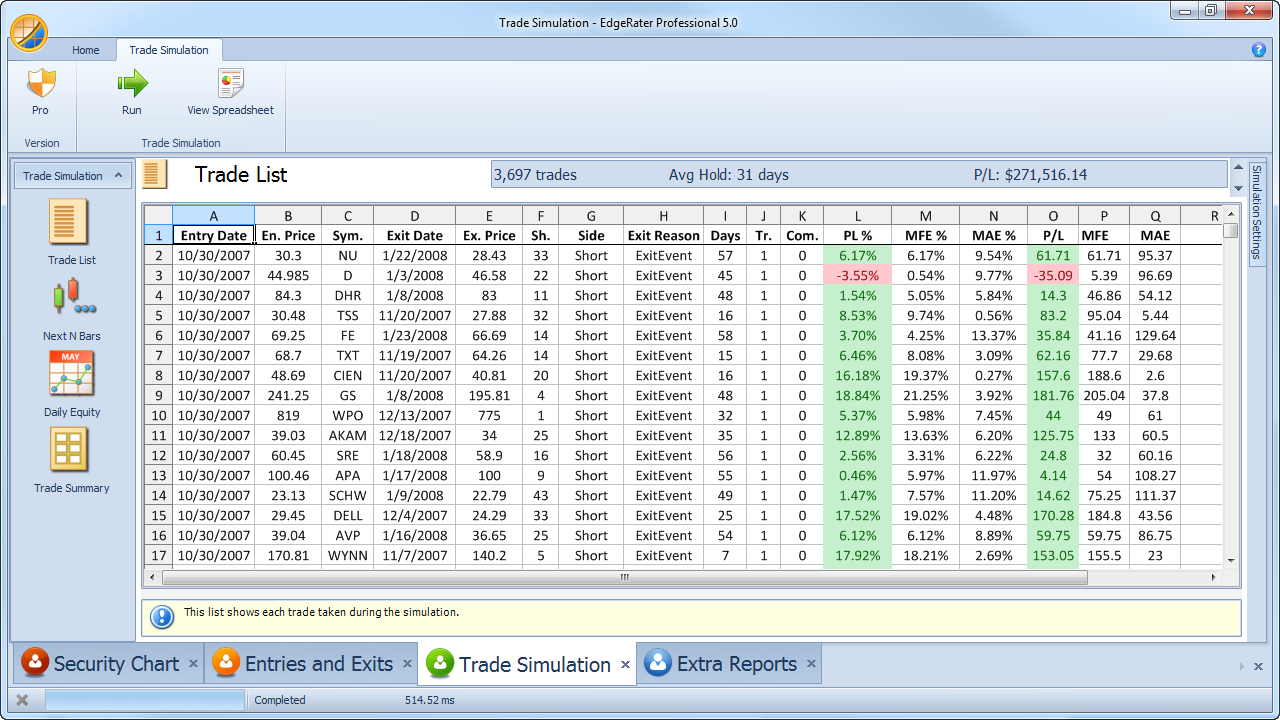Image resolution: width=1280 pixels, height=720 pixels.
Task: Click the horizontal scrollbar right arrow
Action: 1214,577
